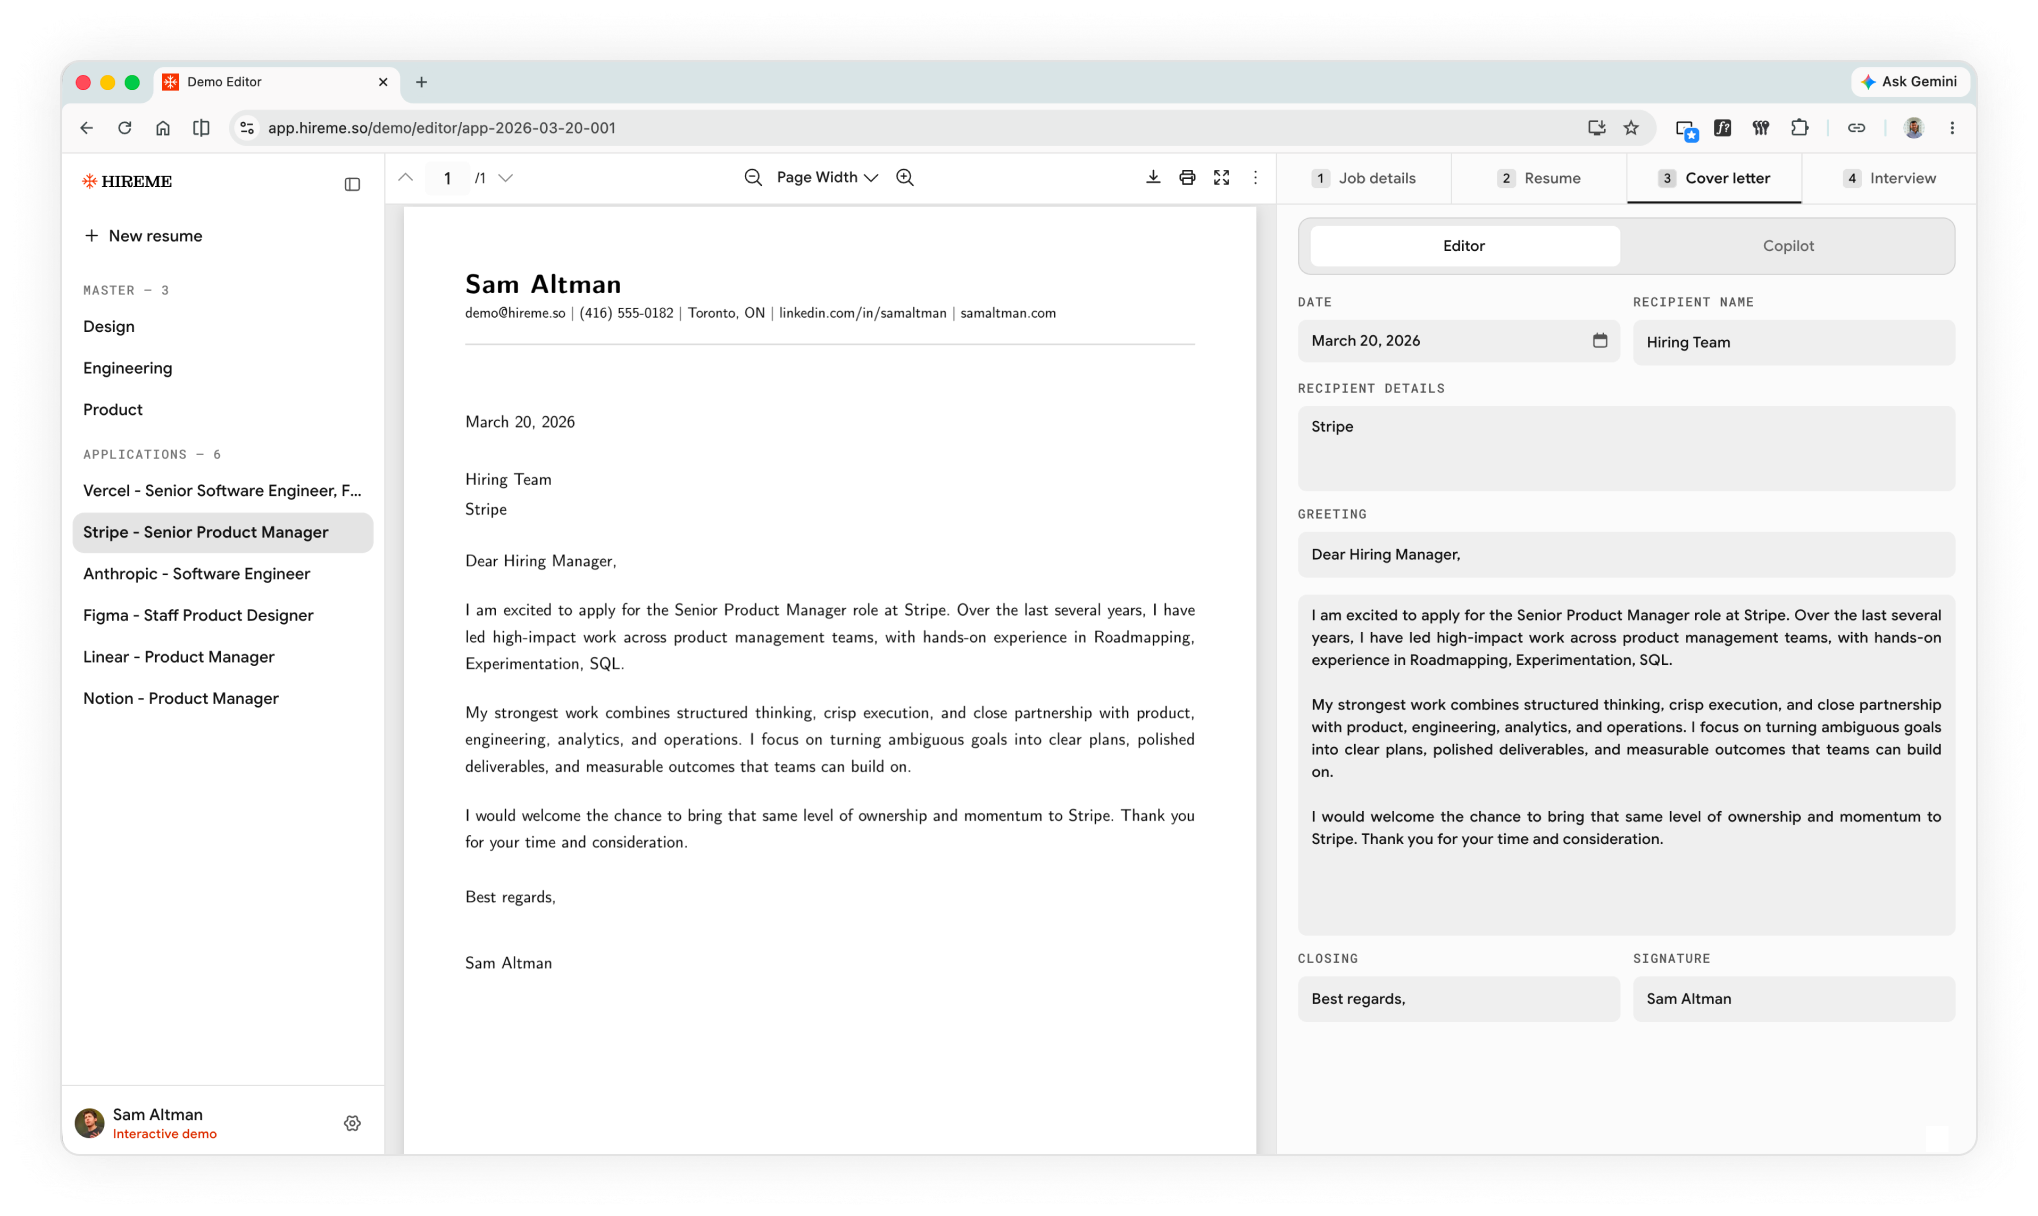Click the HIREME logo
Screen dimensions: 2038x1216
point(127,181)
